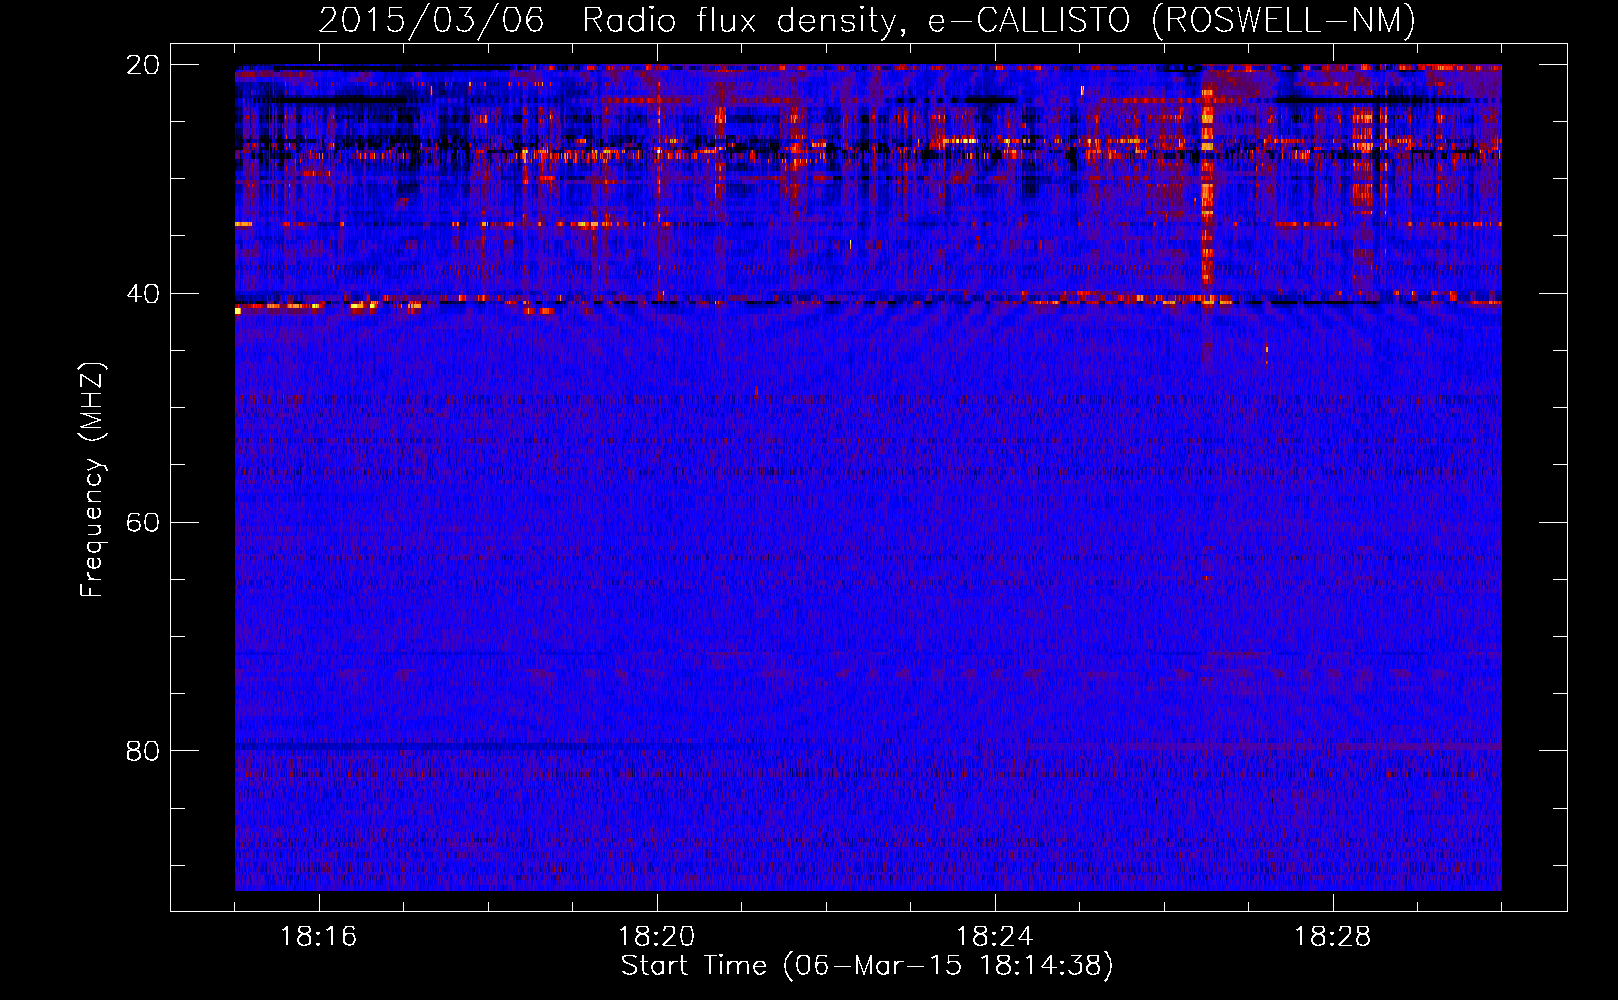
Task: Click the '18:16' time tick label
Action: tap(318, 937)
